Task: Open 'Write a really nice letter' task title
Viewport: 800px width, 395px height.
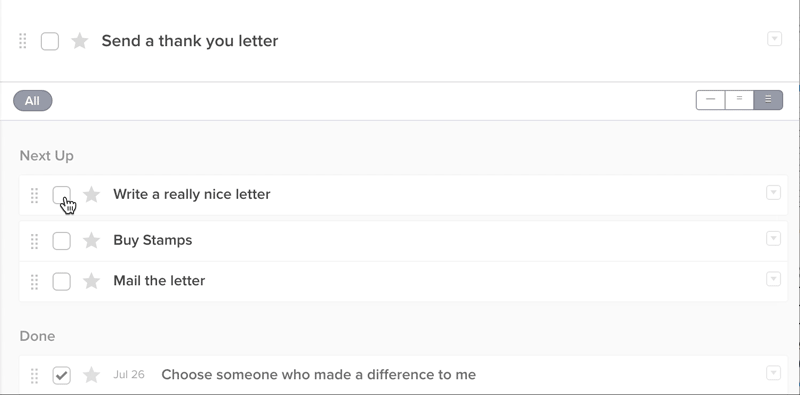Action: (192, 194)
